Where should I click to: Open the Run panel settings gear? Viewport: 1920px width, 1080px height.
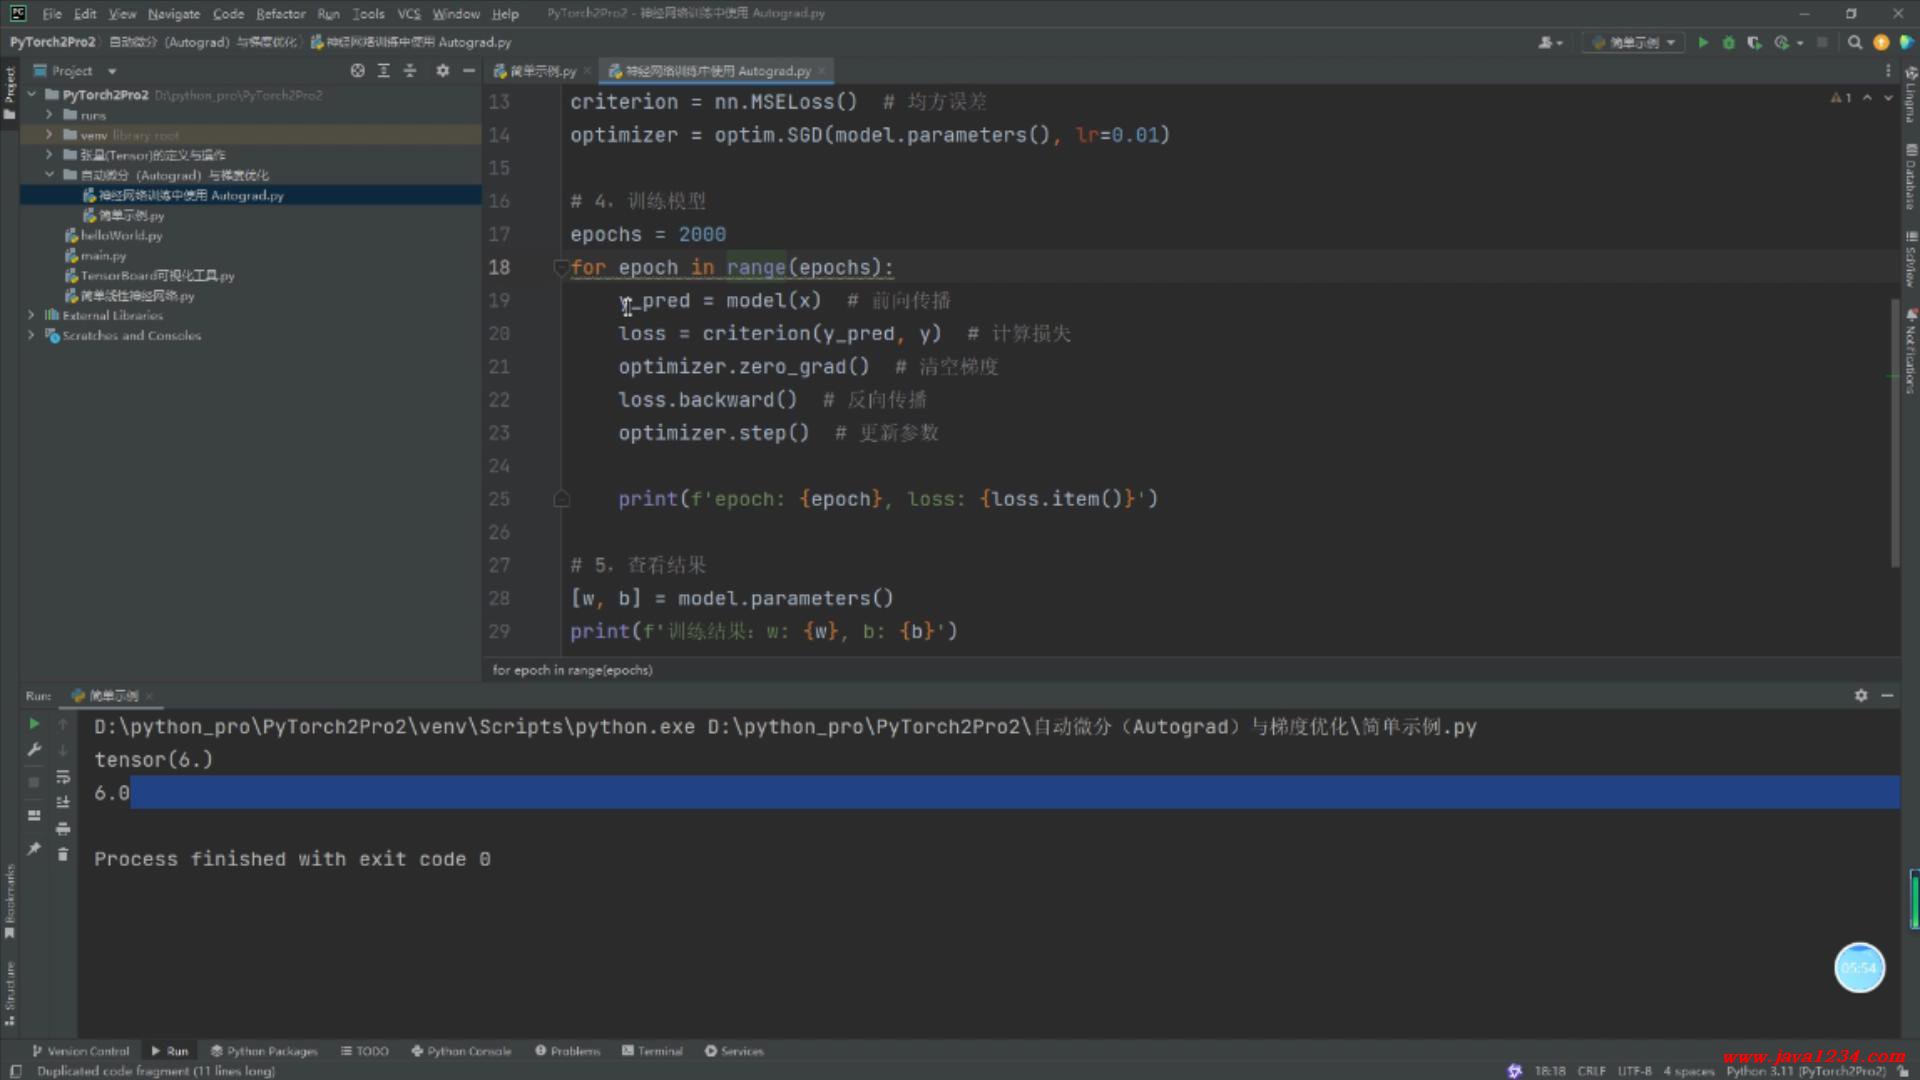coord(1861,695)
